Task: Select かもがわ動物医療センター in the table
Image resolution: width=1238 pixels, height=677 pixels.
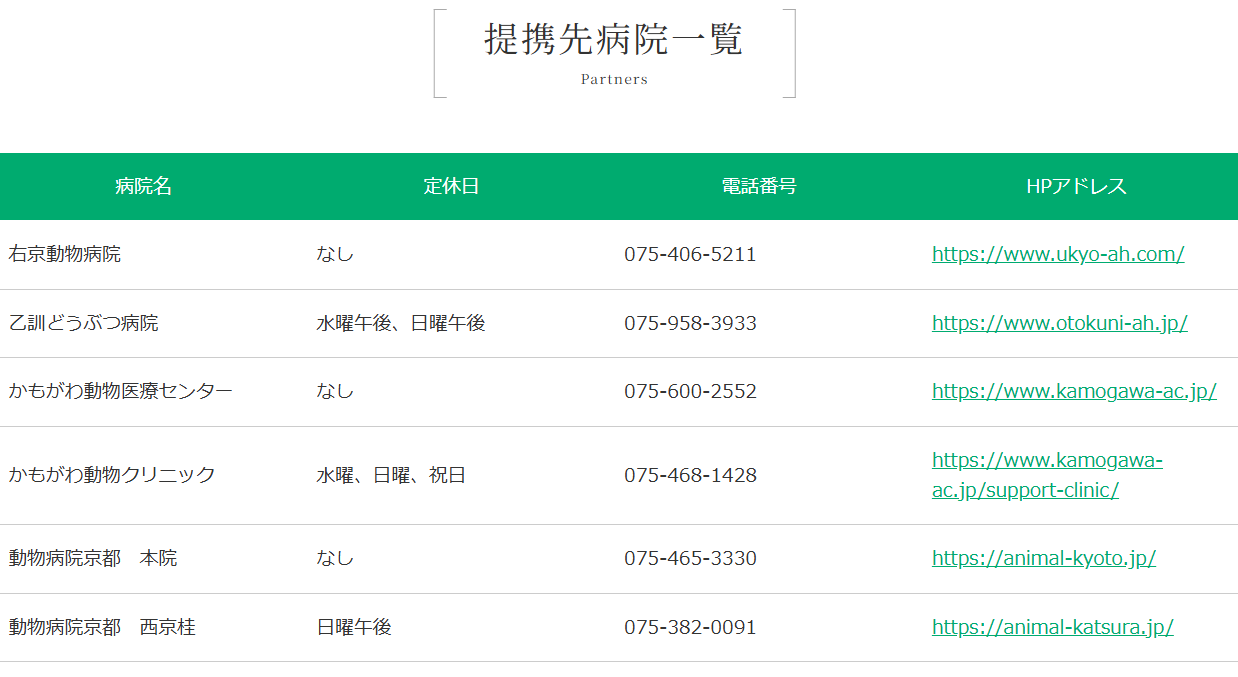Action: [120, 391]
